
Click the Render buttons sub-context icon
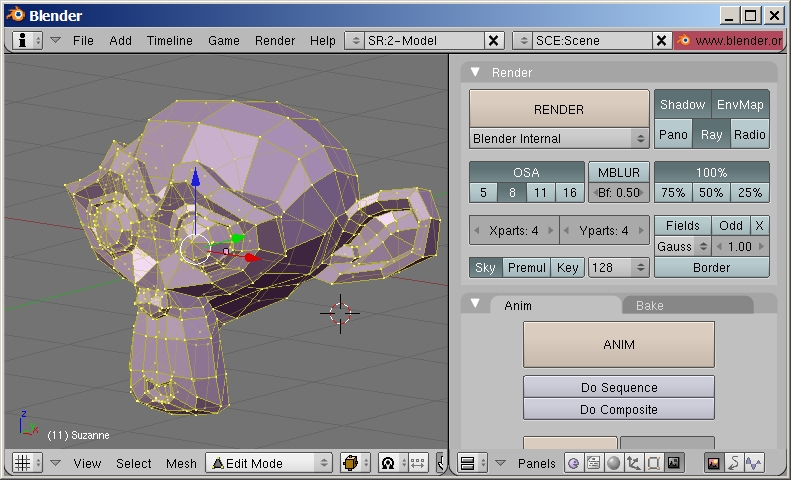[x=714, y=463]
